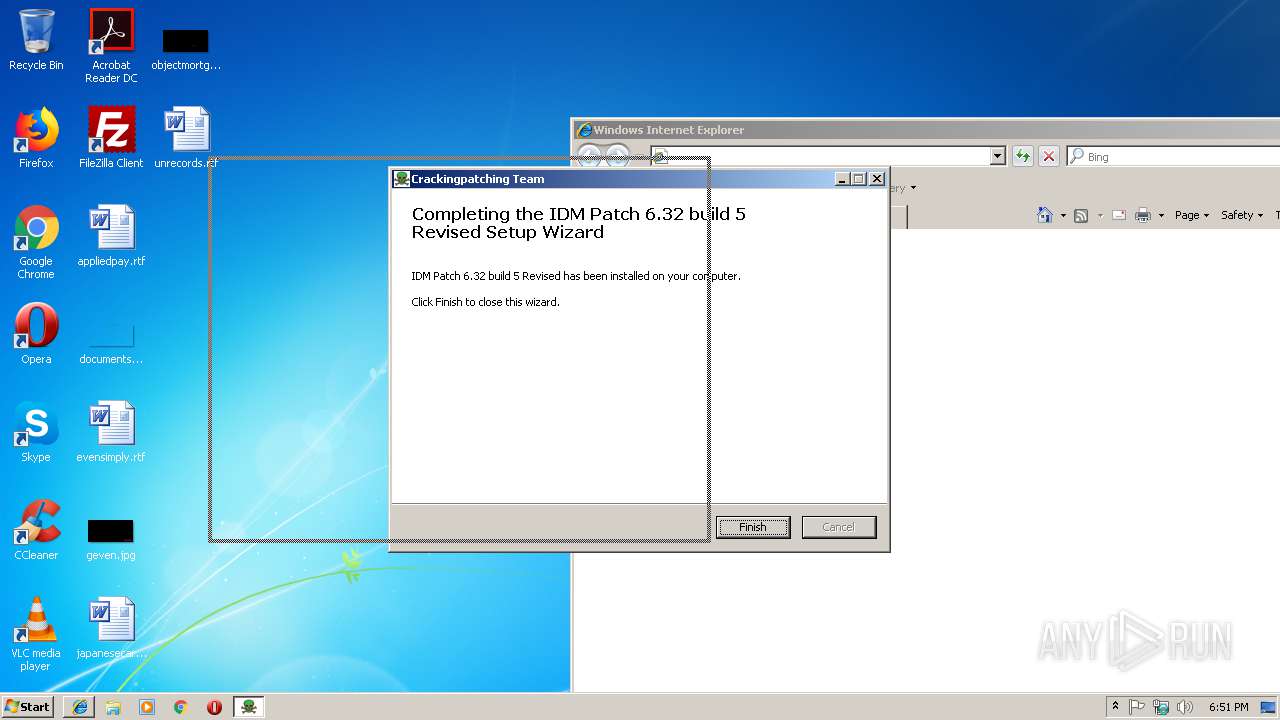Open the FileZilla Client shortcut
The width and height of the screenshot is (1280, 720).
(x=111, y=138)
